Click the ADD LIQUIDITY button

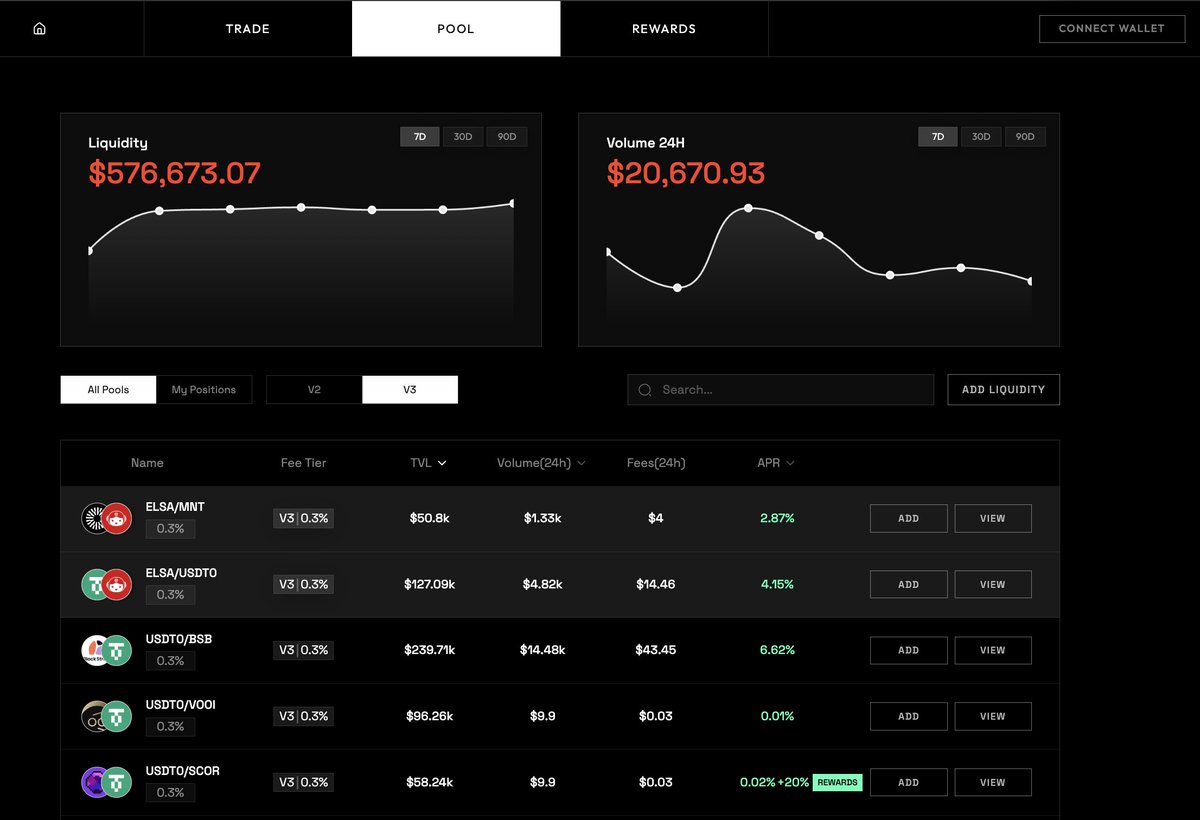coord(1003,390)
